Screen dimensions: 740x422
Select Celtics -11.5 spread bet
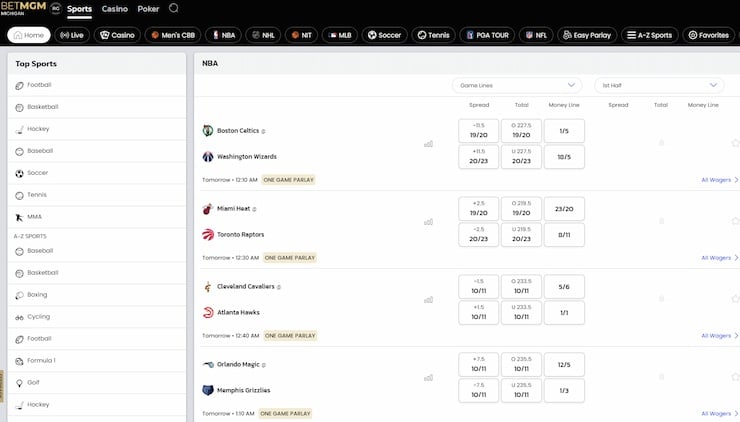point(479,131)
